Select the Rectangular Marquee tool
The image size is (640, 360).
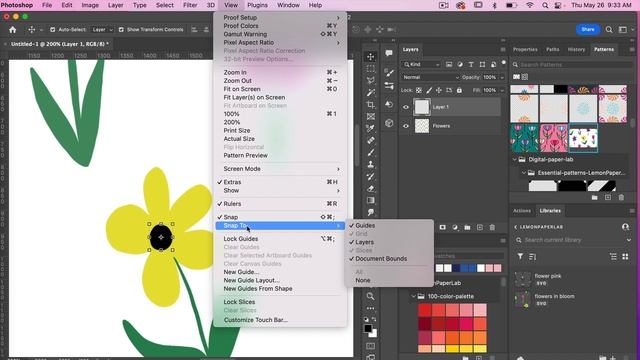pyautogui.click(x=371, y=69)
